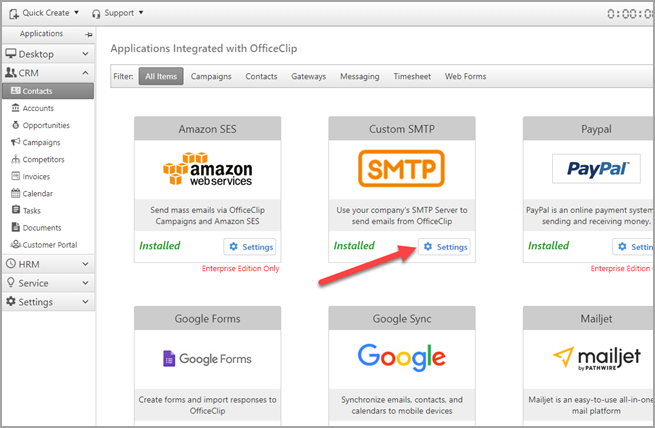Open Opportunities in the sidebar

click(46, 125)
